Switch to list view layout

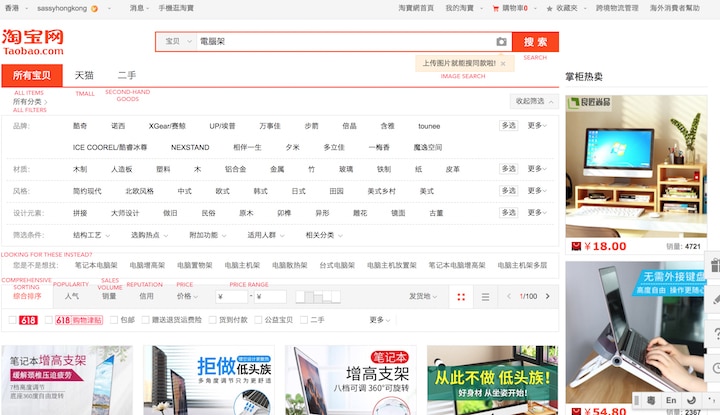(x=486, y=296)
